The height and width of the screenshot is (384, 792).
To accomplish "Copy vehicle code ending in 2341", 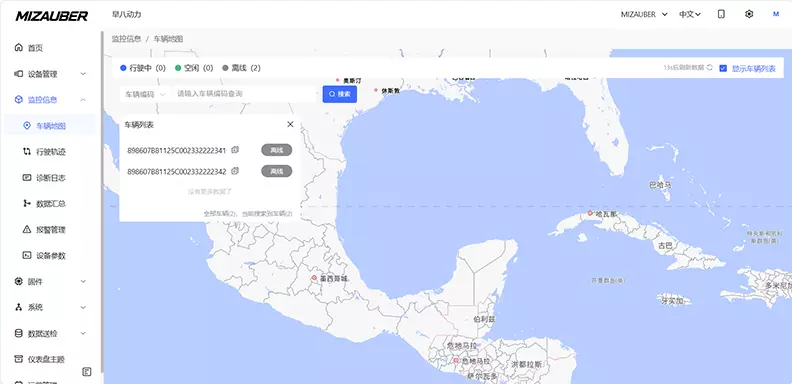I will (235, 150).
